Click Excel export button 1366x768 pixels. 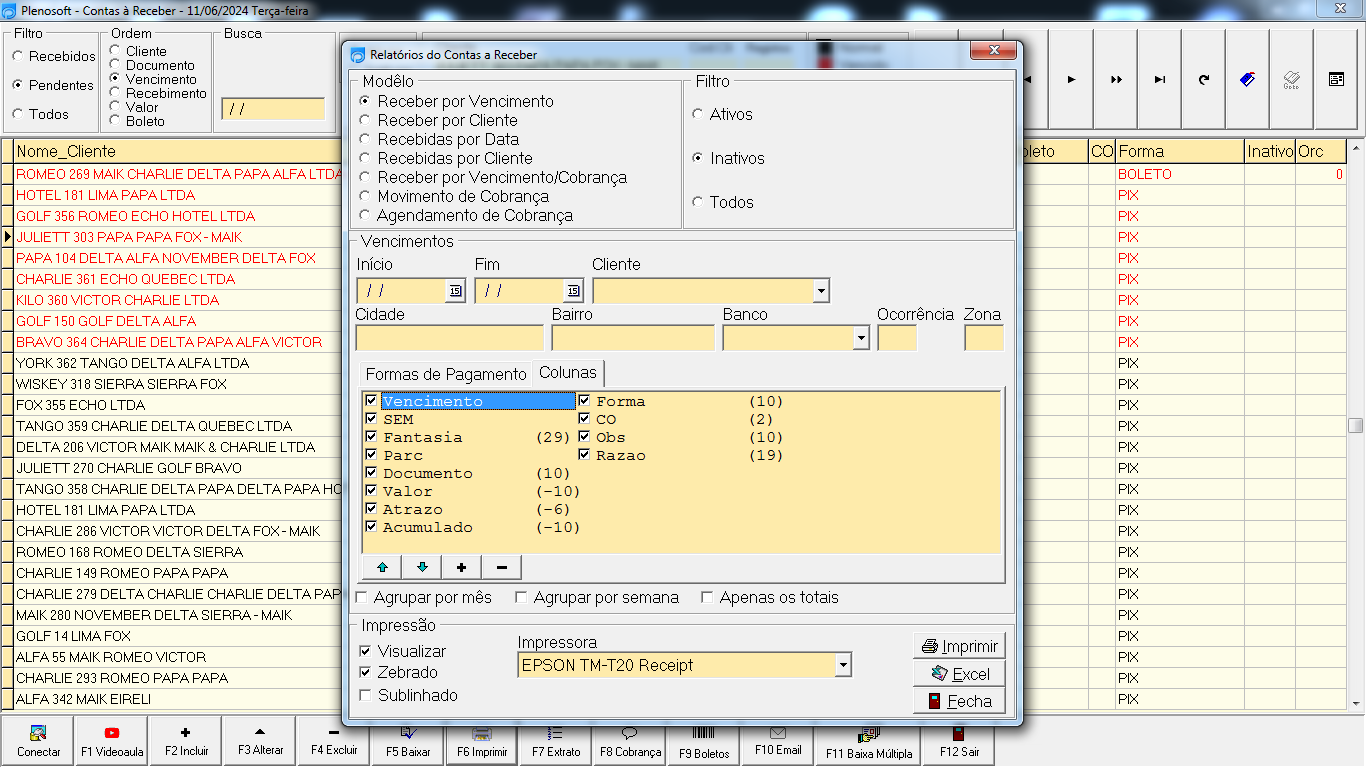959,674
